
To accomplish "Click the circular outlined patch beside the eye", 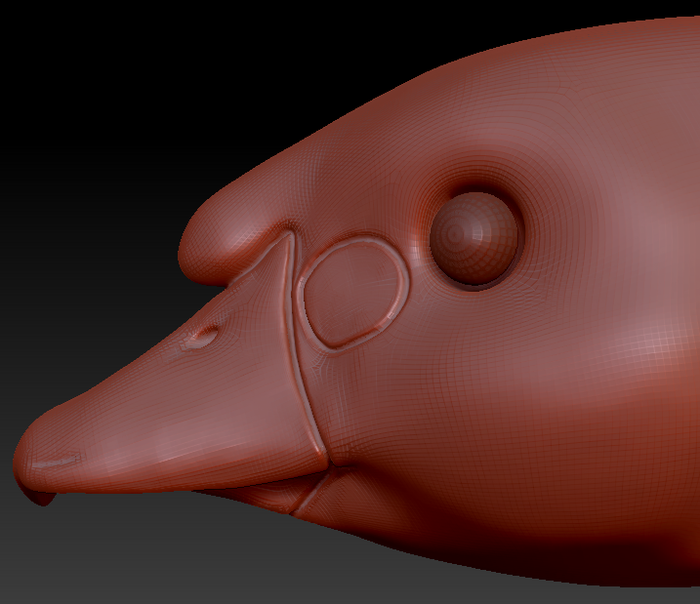I will [x=354, y=293].
